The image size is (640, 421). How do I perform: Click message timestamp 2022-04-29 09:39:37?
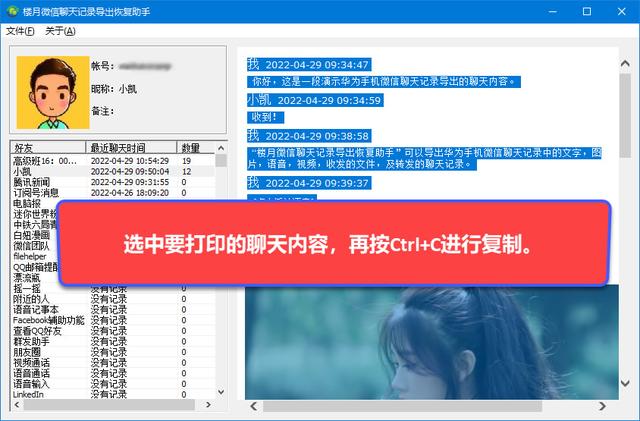pyautogui.click(x=317, y=183)
